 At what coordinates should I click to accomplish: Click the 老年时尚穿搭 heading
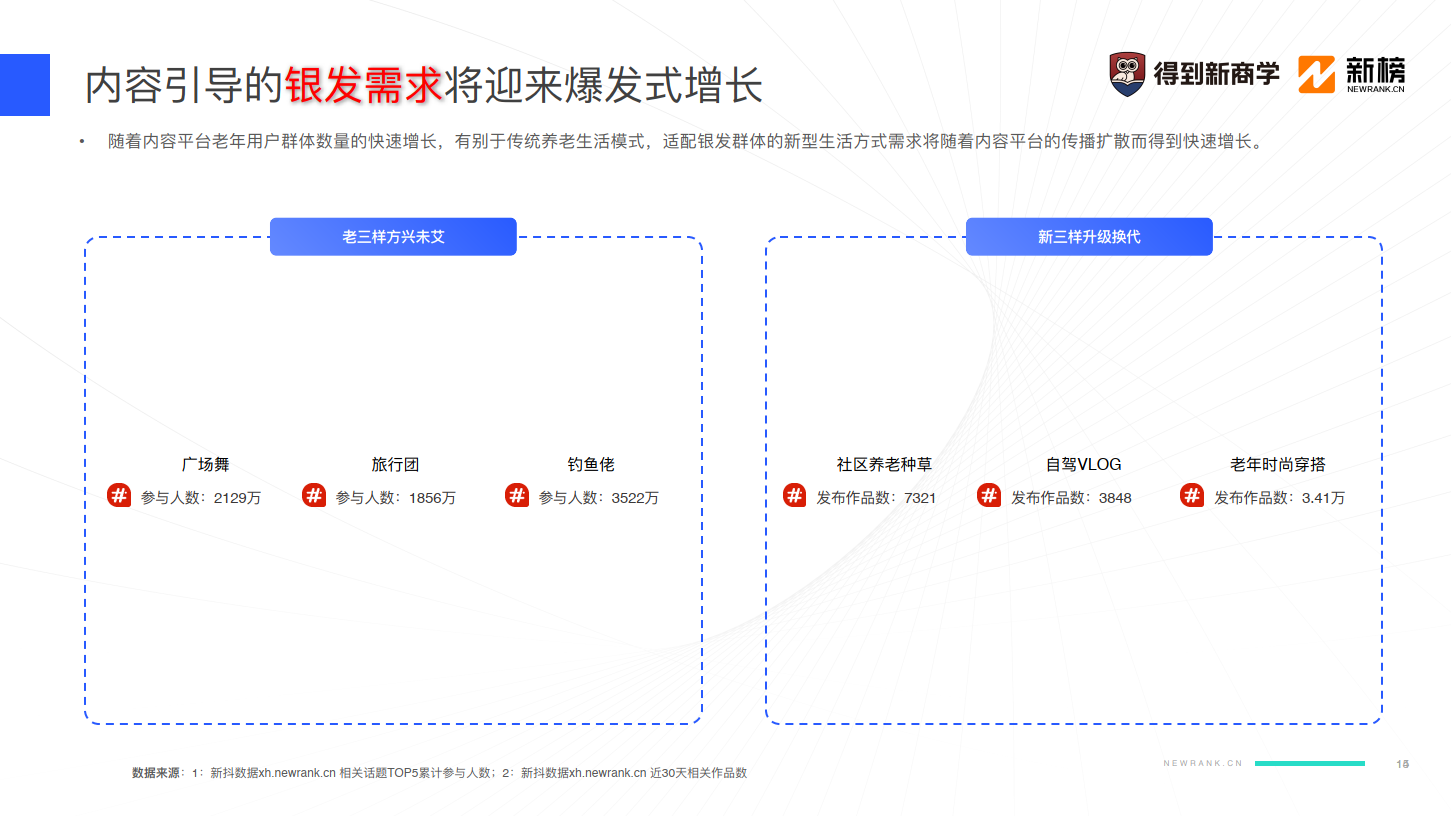pyautogui.click(x=1278, y=464)
